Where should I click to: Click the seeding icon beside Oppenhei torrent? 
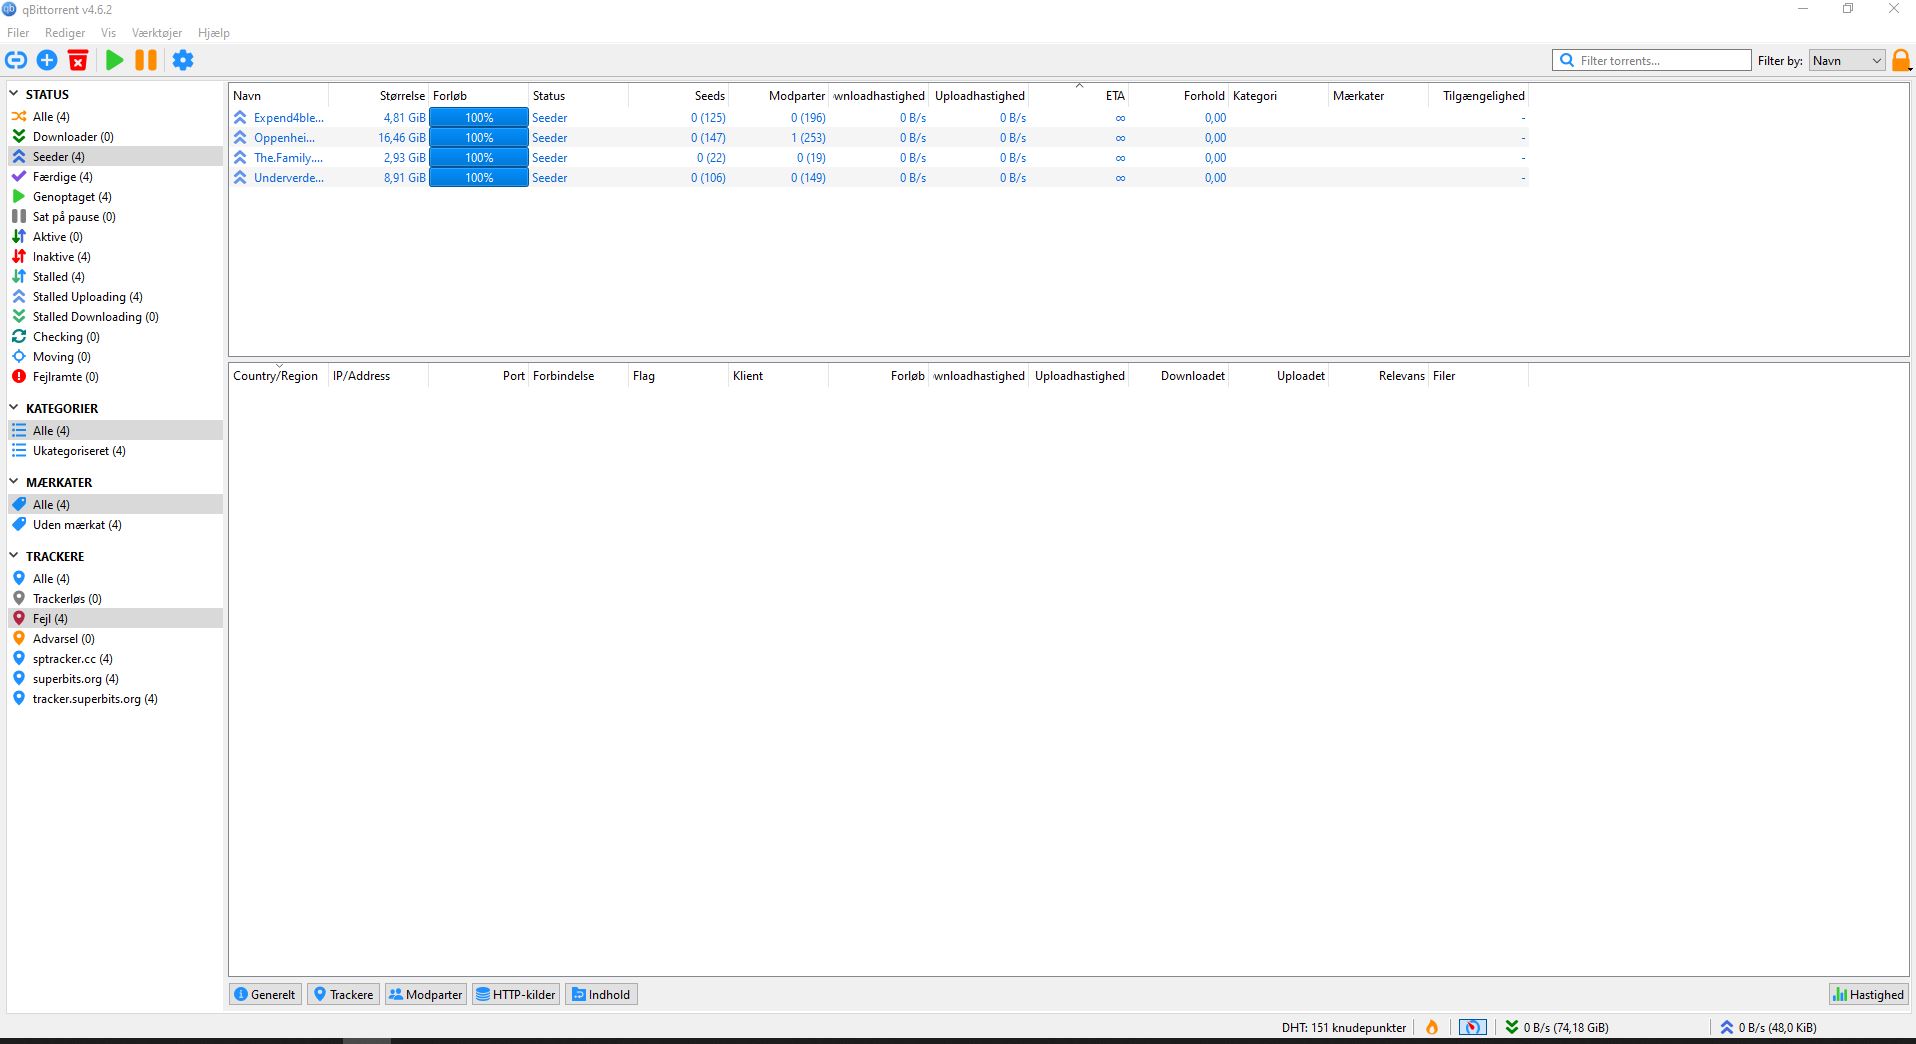(x=240, y=138)
